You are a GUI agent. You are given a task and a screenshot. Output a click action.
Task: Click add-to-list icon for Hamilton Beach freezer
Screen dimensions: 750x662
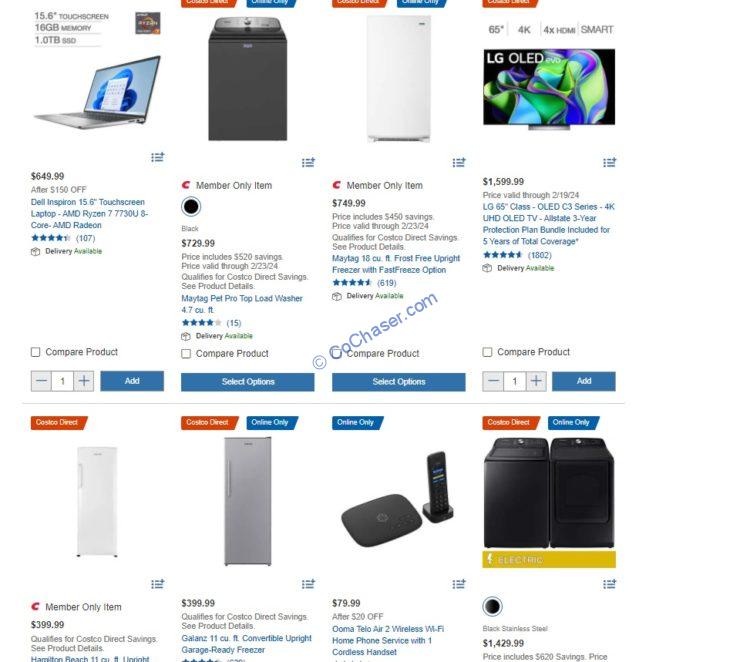[158, 584]
